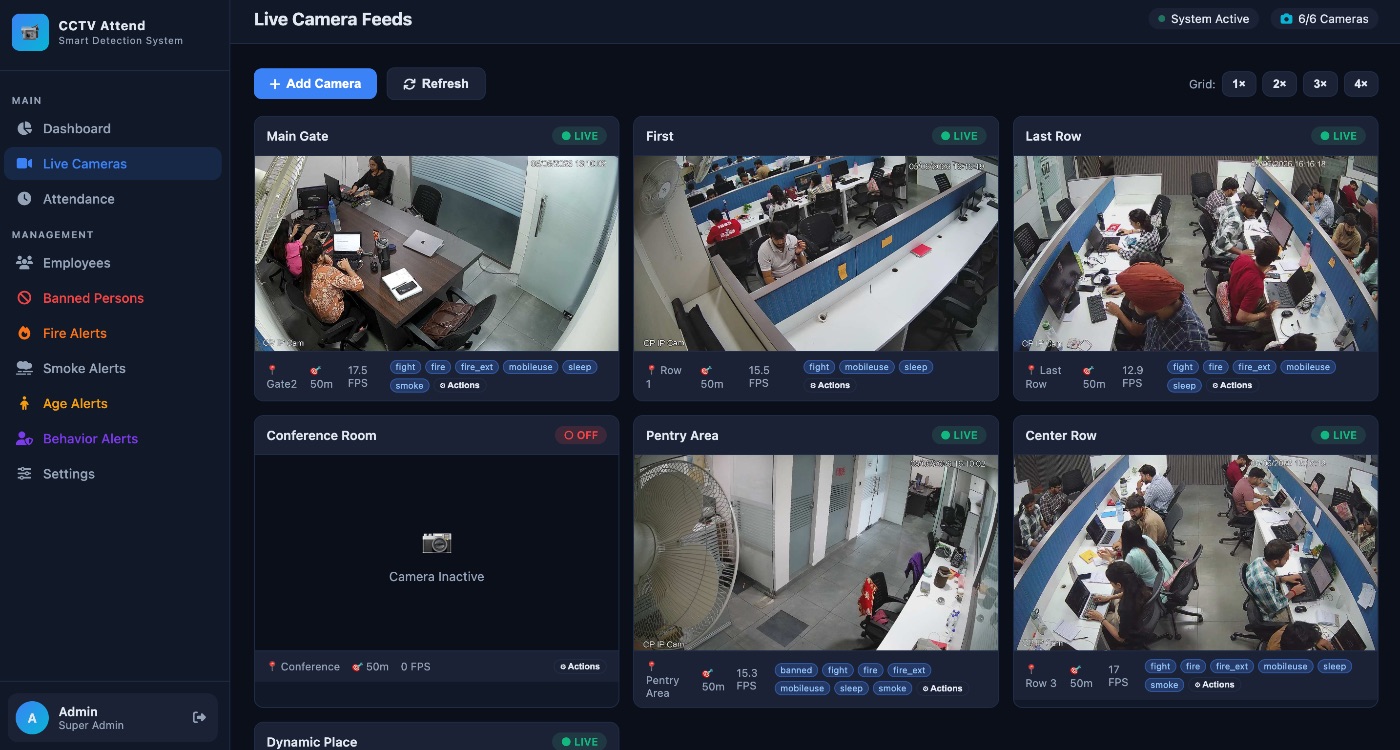Set grid layout to 2×
This screenshot has width=1400, height=750.
tap(1279, 84)
